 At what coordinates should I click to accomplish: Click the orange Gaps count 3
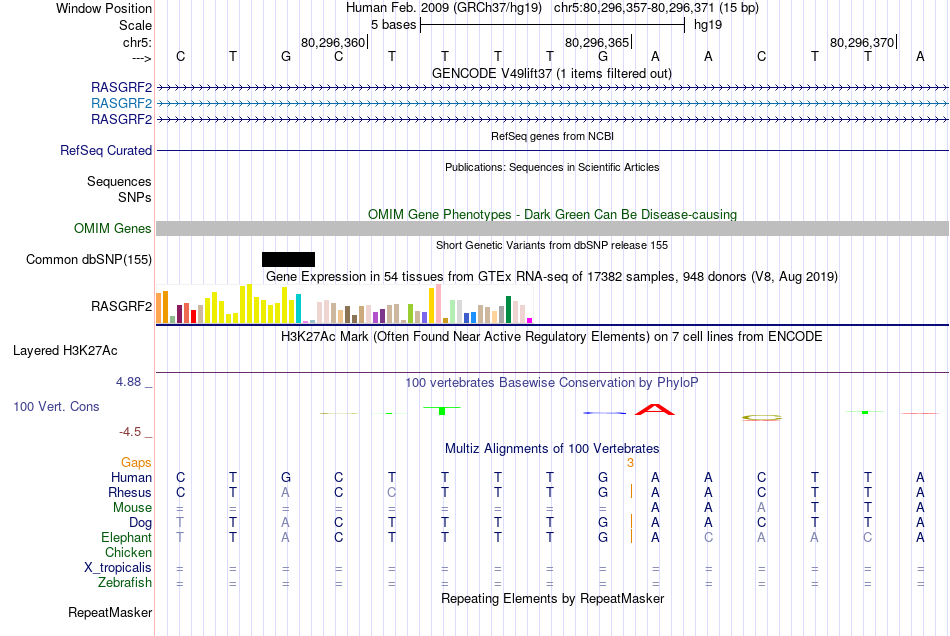click(630, 463)
